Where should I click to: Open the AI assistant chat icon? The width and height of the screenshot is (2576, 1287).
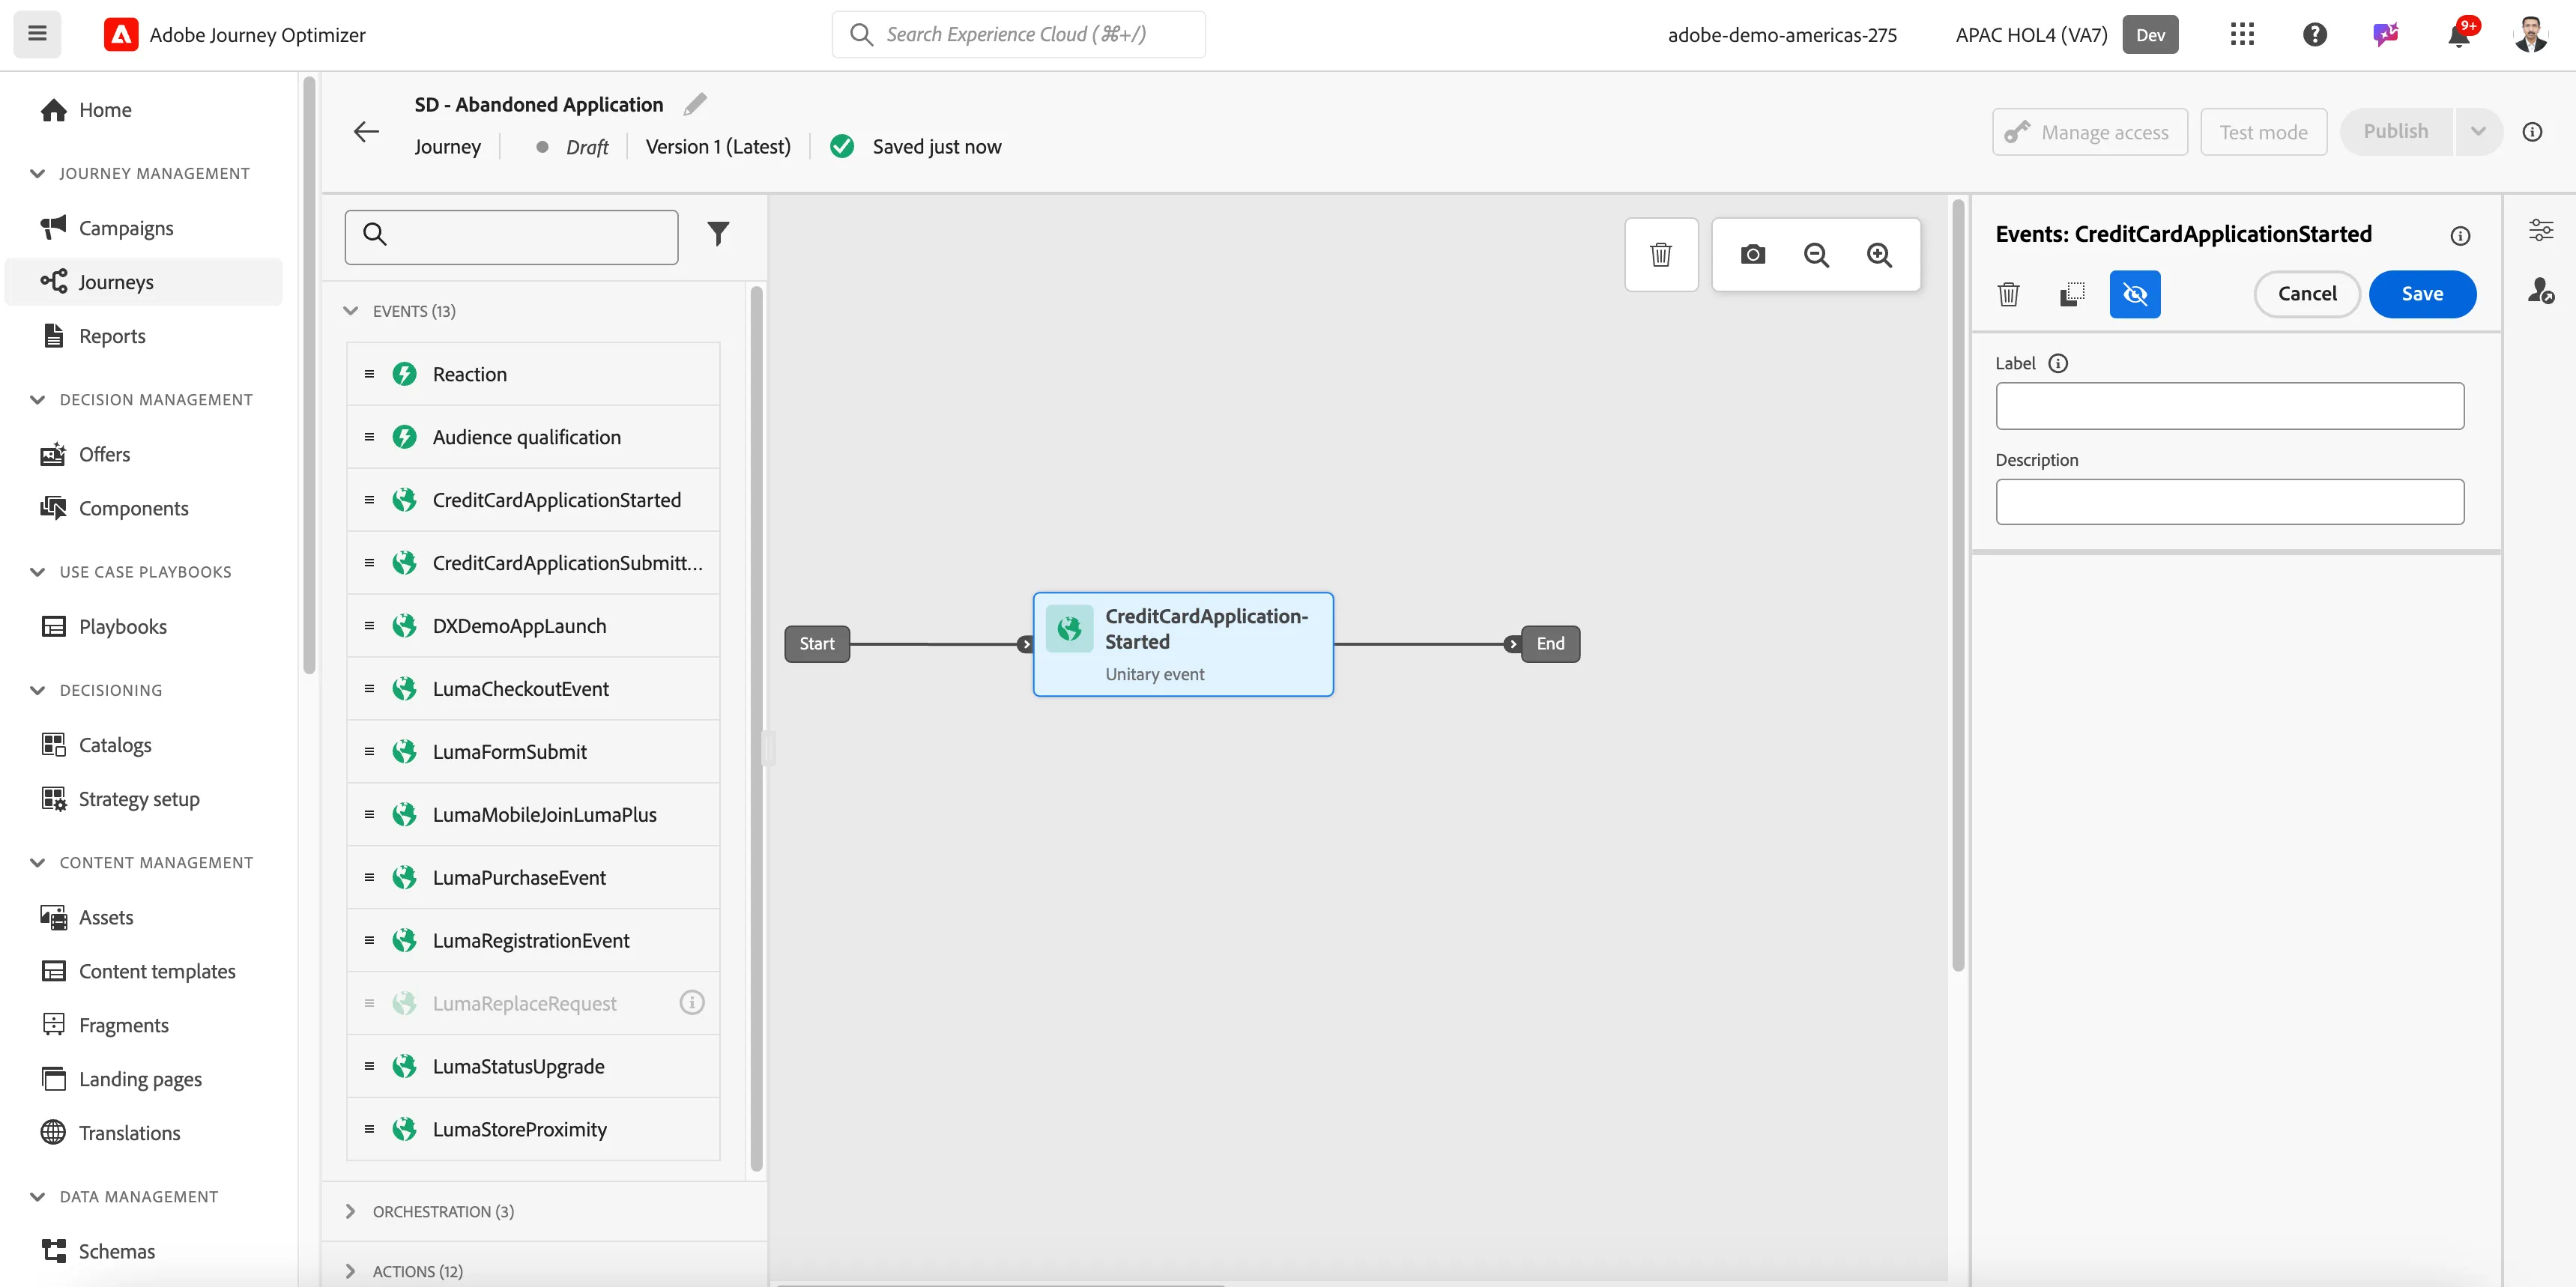[x=2386, y=35]
